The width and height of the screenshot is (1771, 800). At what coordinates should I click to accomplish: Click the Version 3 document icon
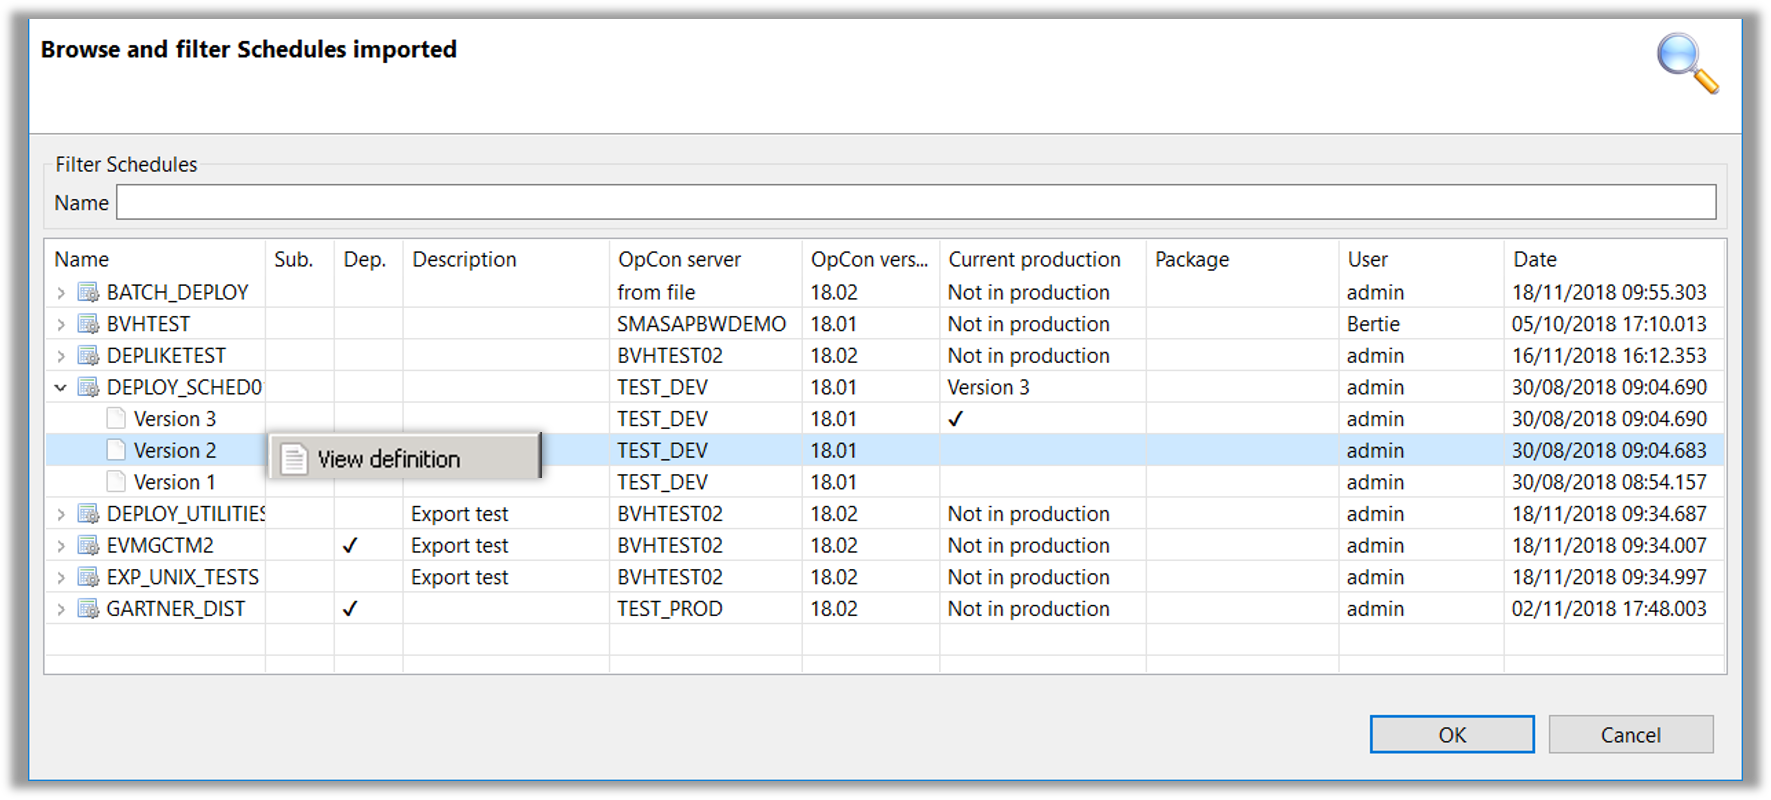[116, 419]
